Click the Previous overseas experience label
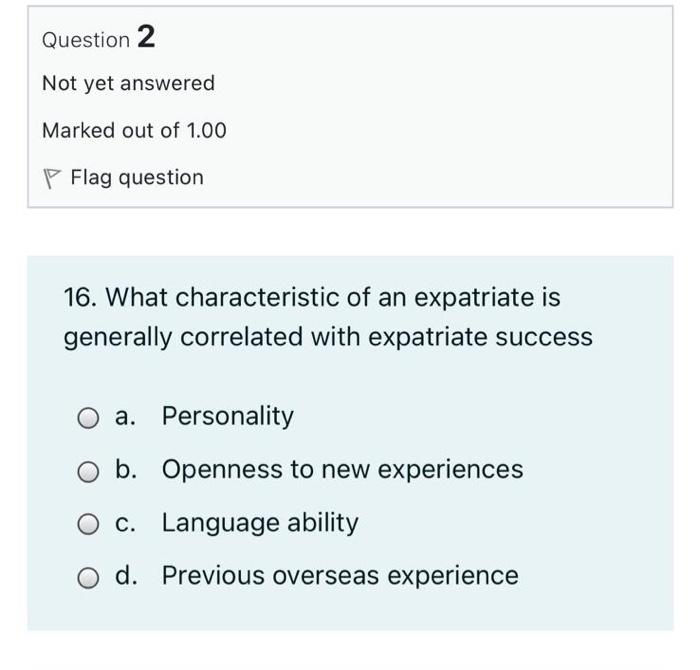Screen dimensions: 700x670 click(x=340, y=576)
